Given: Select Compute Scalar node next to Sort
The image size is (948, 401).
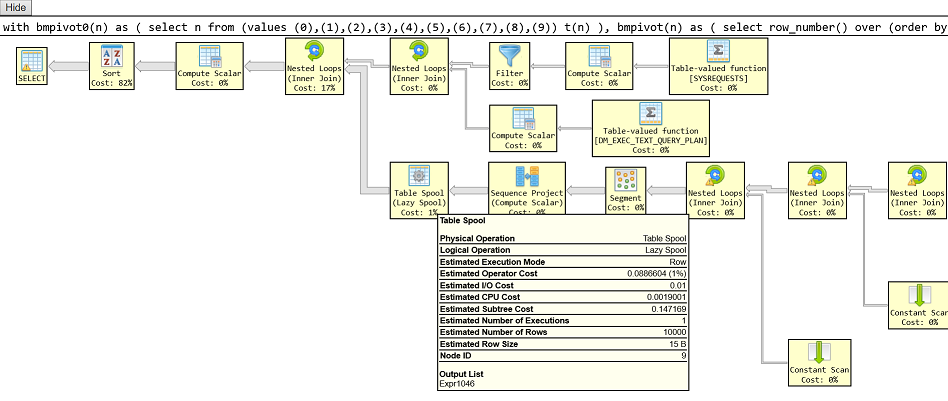Looking at the screenshot, I should pos(208,65).
